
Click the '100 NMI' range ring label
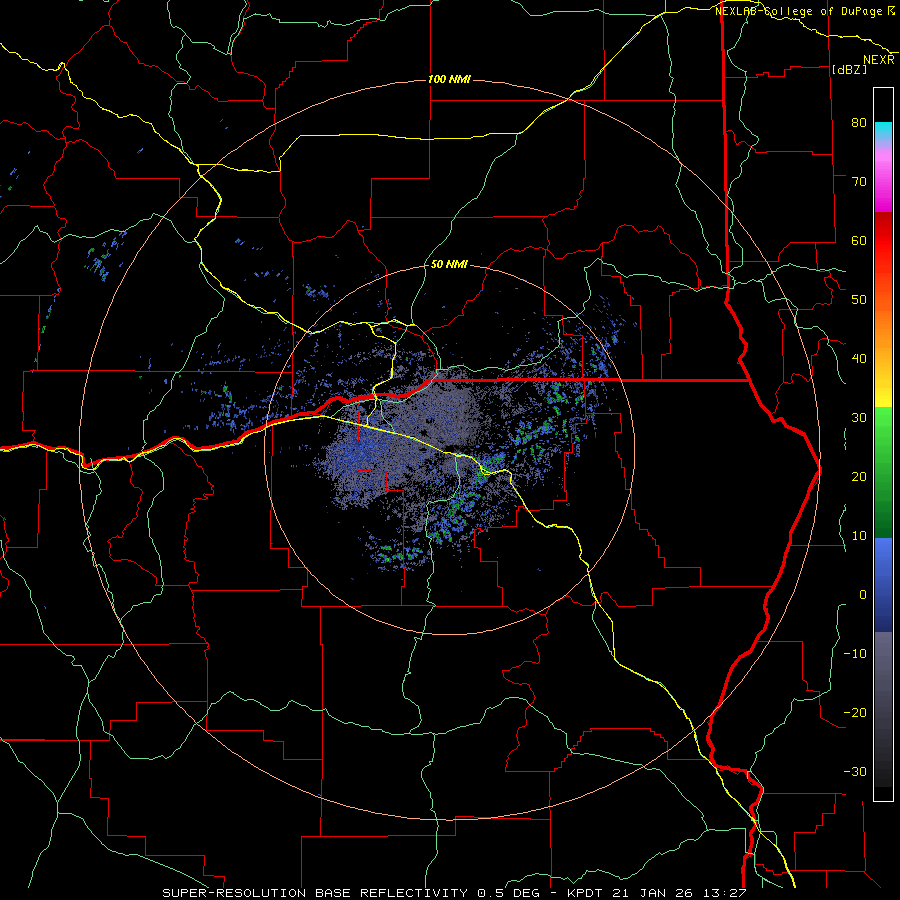(449, 79)
